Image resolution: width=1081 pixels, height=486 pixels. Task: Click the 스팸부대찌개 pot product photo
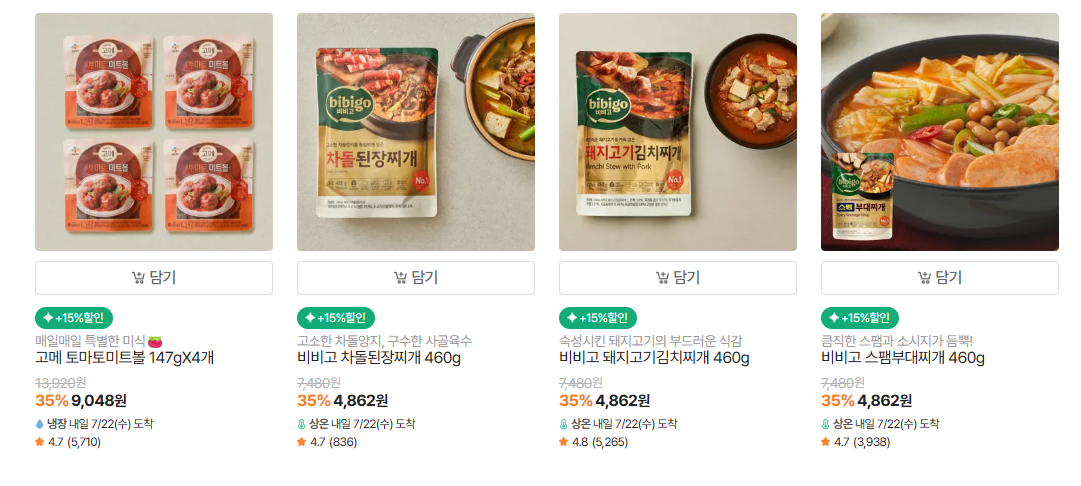click(x=940, y=132)
